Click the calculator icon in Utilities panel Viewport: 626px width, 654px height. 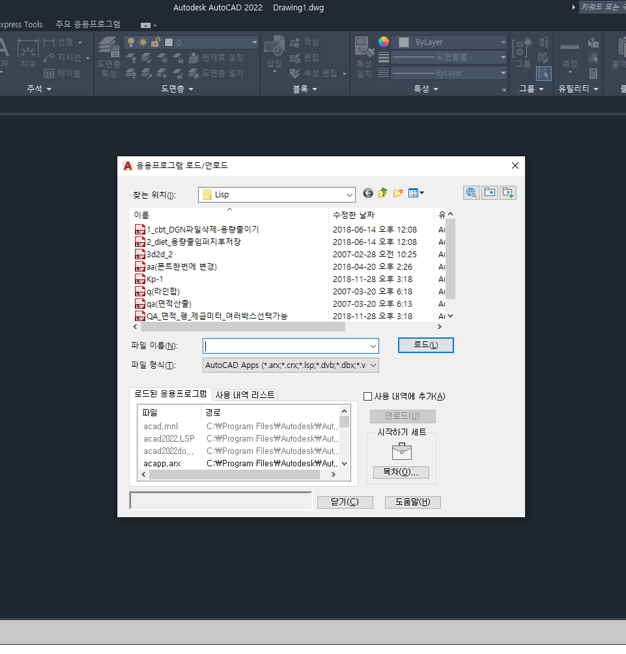point(593,74)
